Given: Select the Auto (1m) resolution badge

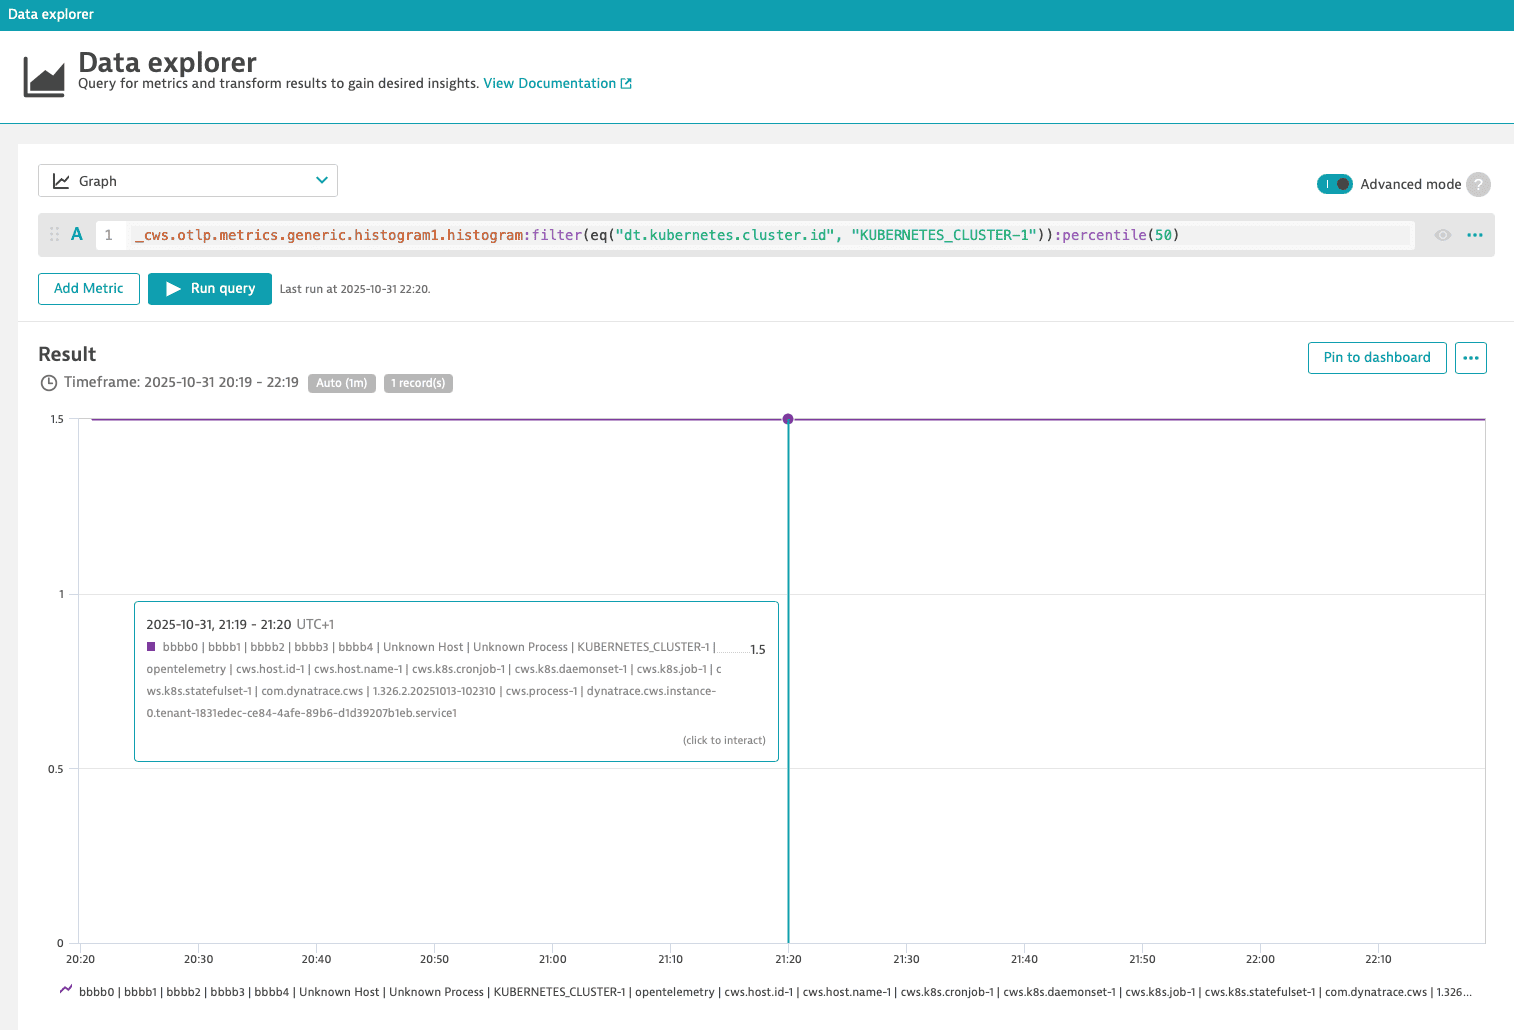Looking at the screenshot, I should click(341, 383).
